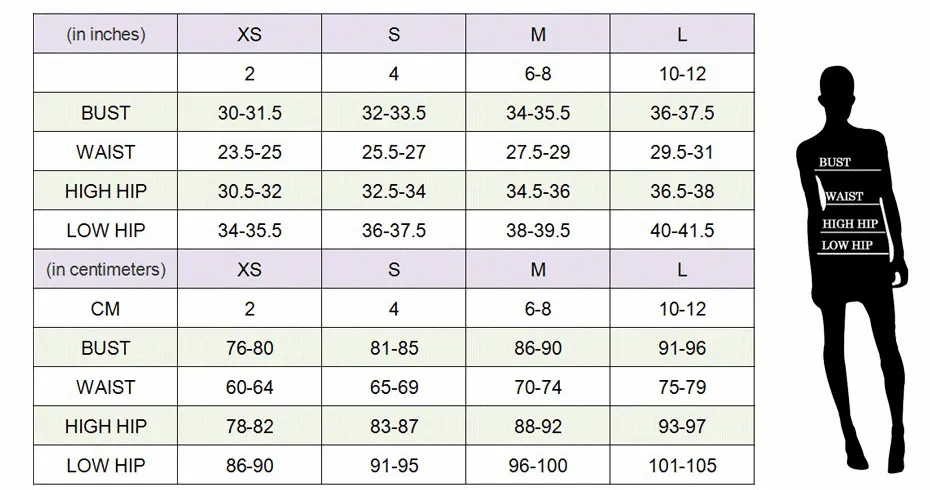This screenshot has height=490, width=930.
Task: Click the "(in centimeters)" header cell
Action: pos(106,270)
